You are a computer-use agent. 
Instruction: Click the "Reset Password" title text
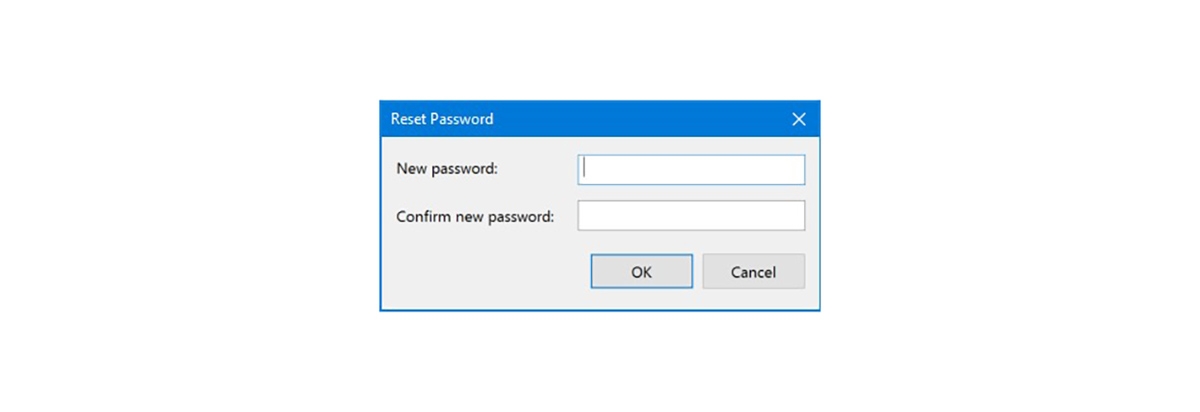point(442,119)
